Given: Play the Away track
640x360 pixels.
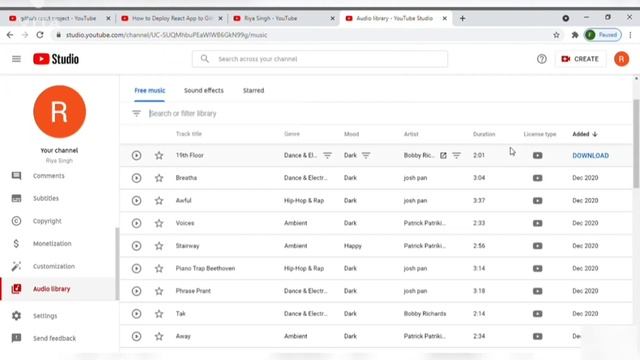Looking at the screenshot, I should [136, 336].
